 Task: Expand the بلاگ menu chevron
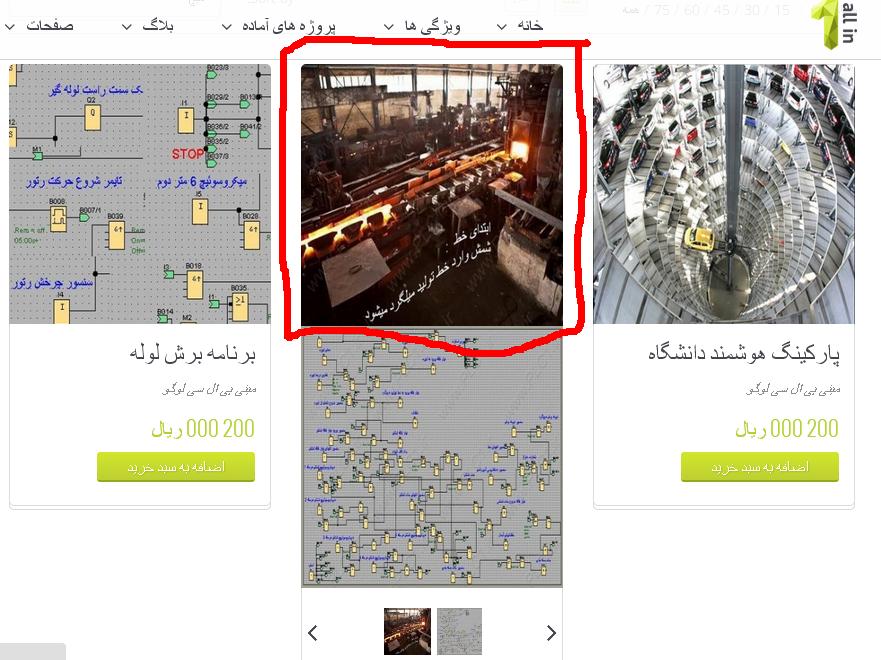(x=127, y=26)
